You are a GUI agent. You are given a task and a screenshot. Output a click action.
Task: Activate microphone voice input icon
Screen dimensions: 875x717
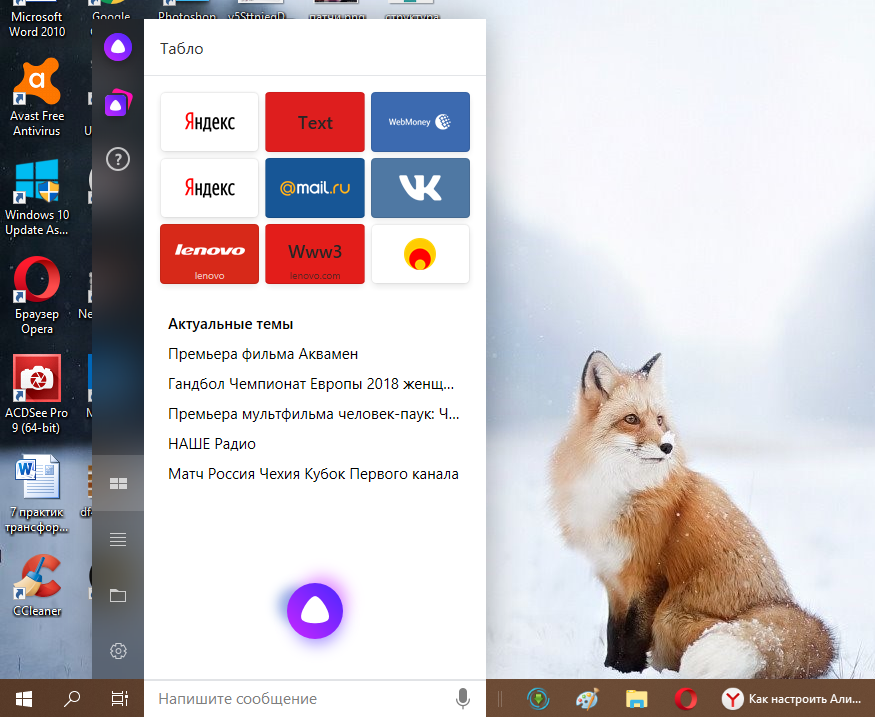(463, 698)
